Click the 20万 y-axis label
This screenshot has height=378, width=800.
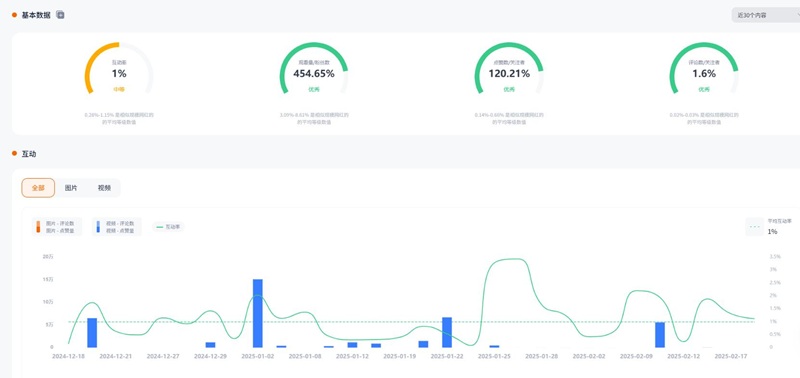click(48, 257)
